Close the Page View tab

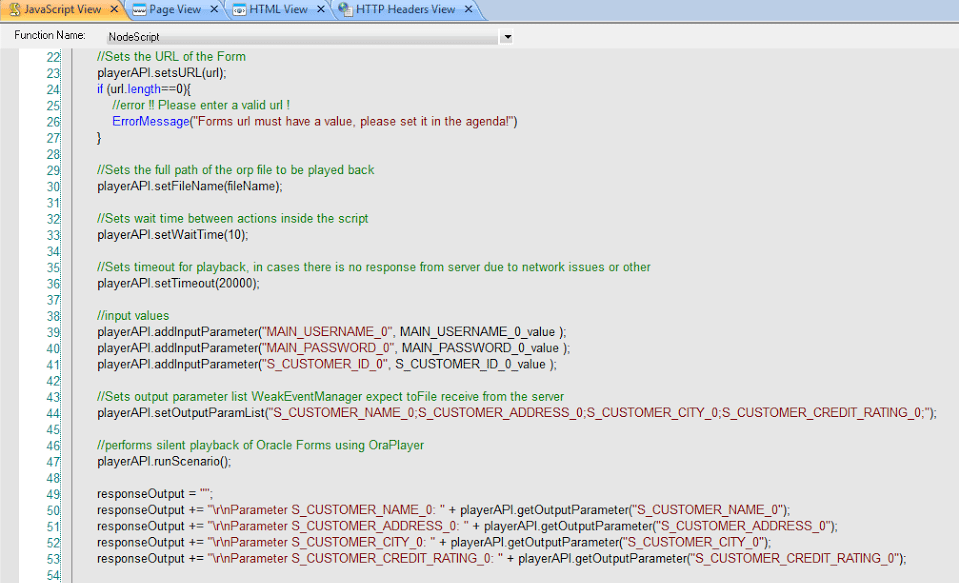pos(212,10)
